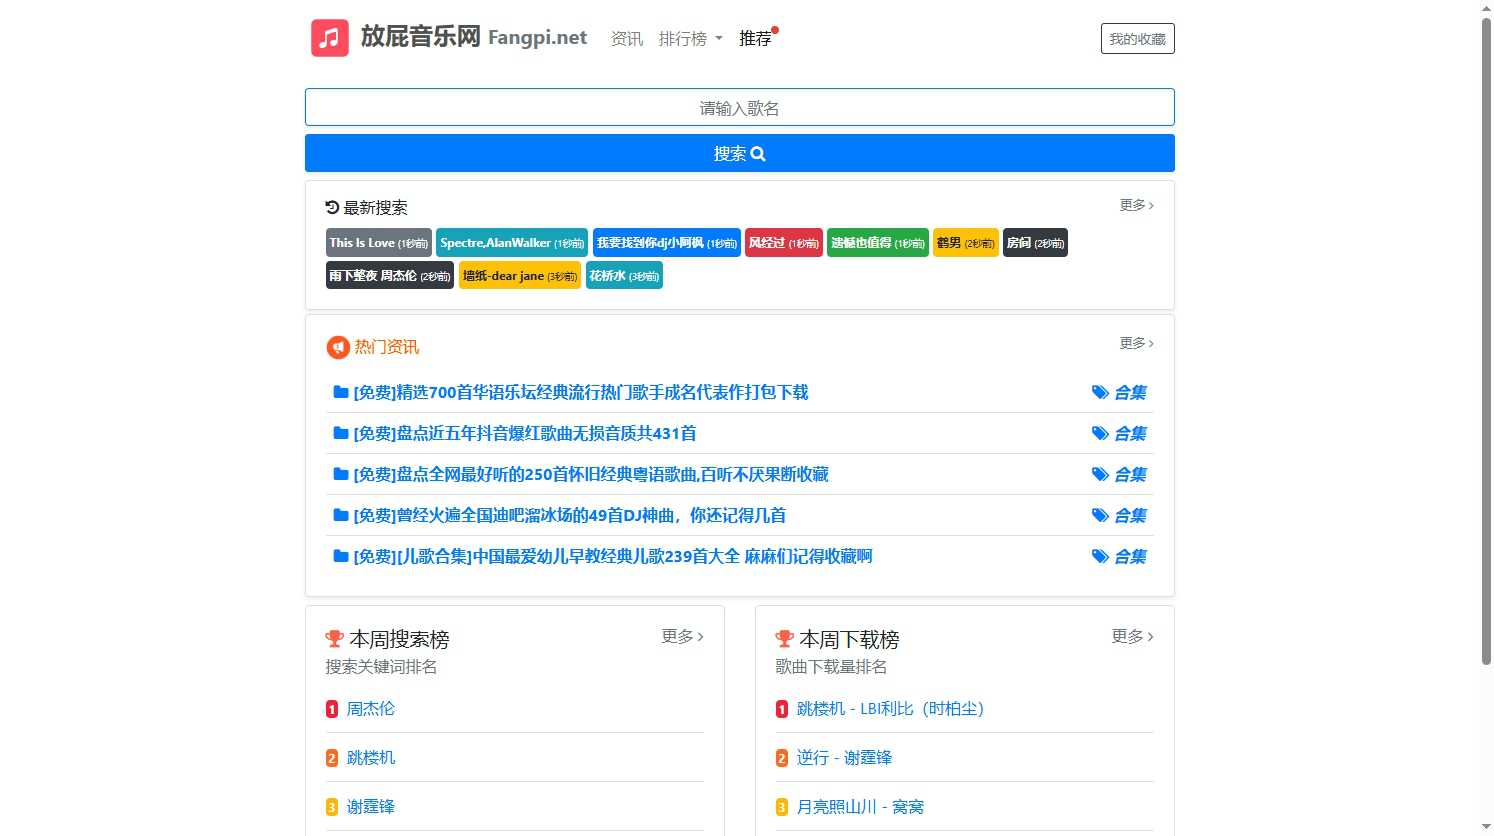Click the page's vertical scrollbar
Image resolution: width=1494 pixels, height=836 pixels.
tap(1486, 340)
